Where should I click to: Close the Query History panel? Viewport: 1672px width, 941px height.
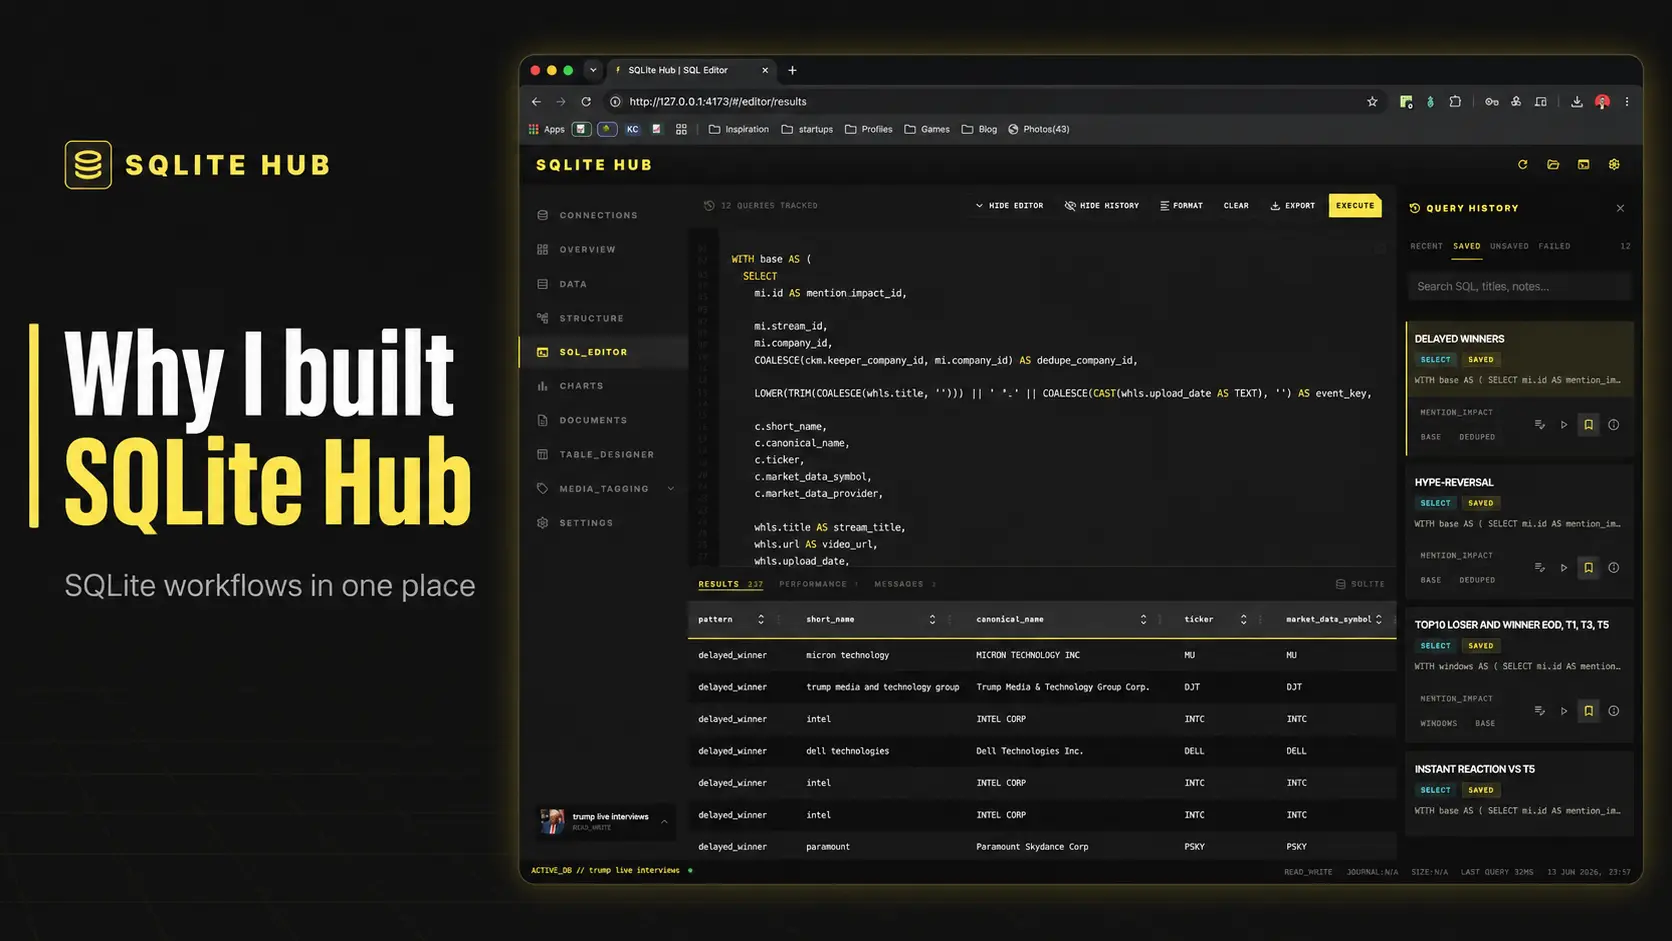pos(1620,208)
